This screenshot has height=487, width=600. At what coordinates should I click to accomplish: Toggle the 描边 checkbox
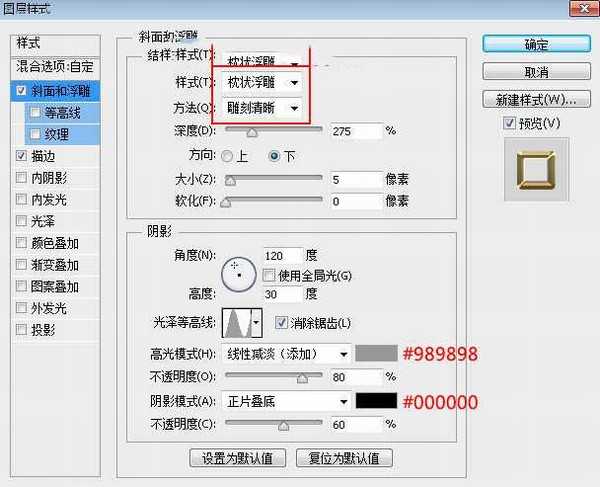coord(22,156)
